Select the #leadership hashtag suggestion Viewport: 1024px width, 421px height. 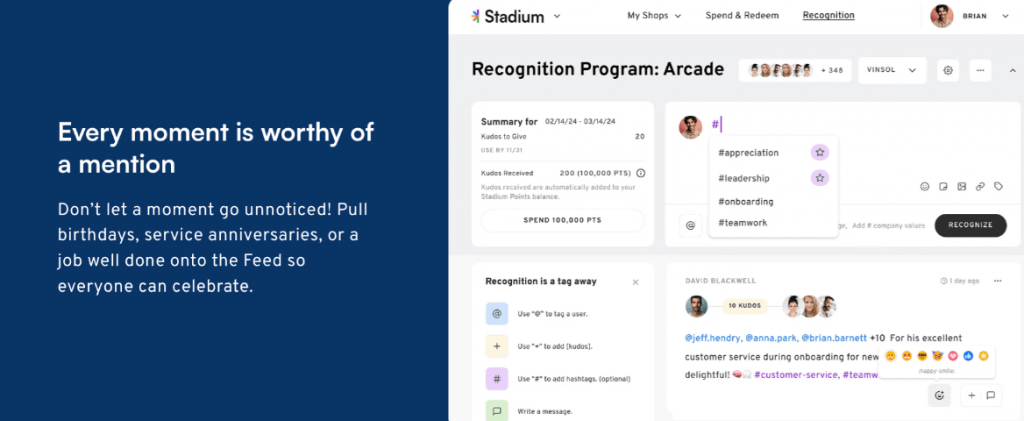pyautogui.click(x=744, y=178)
